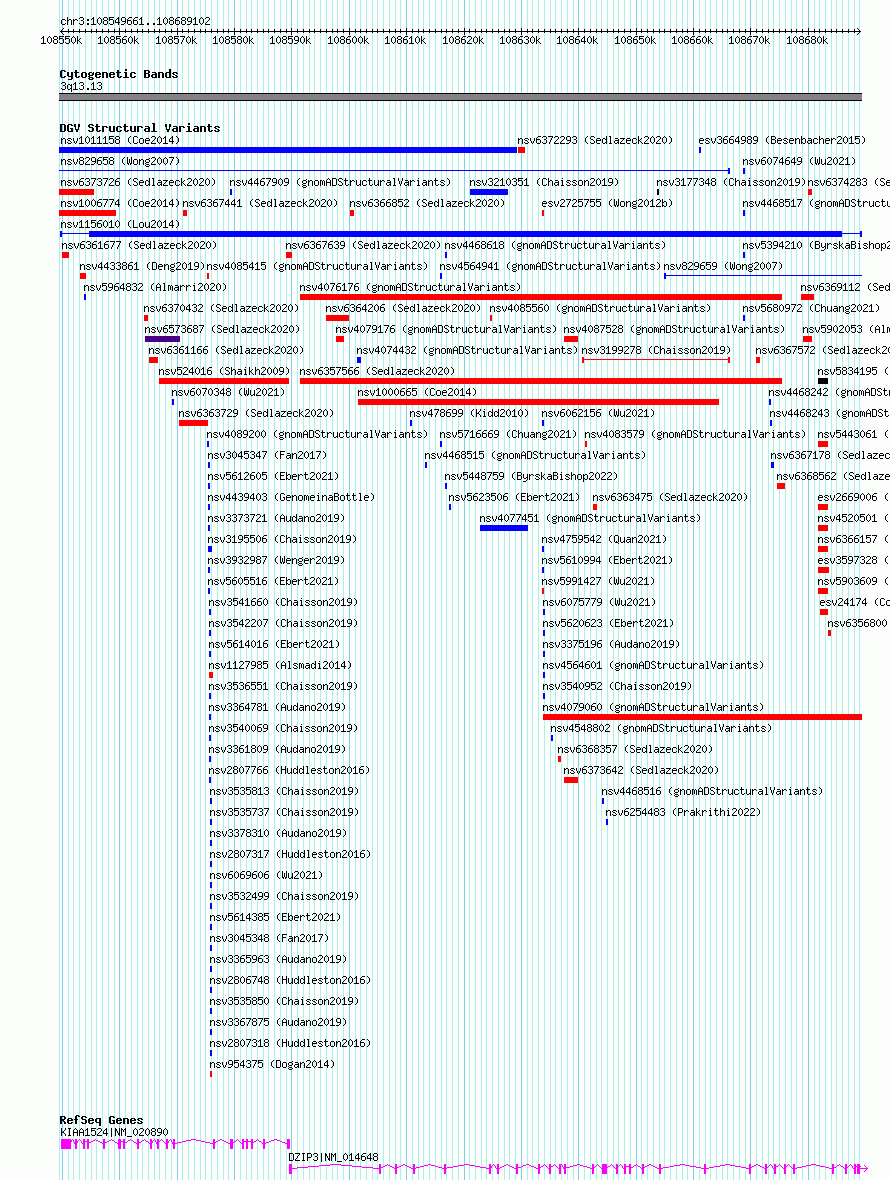Open the nsv4076176 (gnomADStructuralVariants) label
This screenshot has height=1180, width=890.
pos(410,288)
